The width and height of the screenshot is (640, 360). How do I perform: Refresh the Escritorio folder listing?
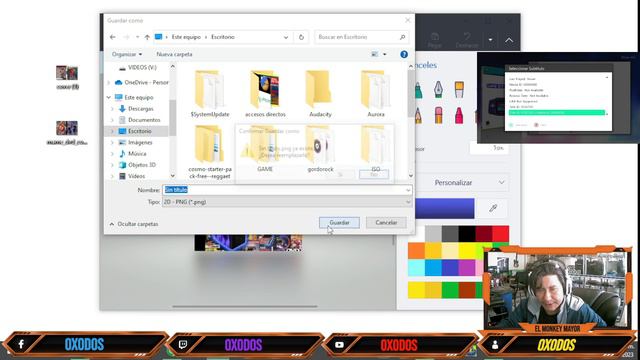301,37
